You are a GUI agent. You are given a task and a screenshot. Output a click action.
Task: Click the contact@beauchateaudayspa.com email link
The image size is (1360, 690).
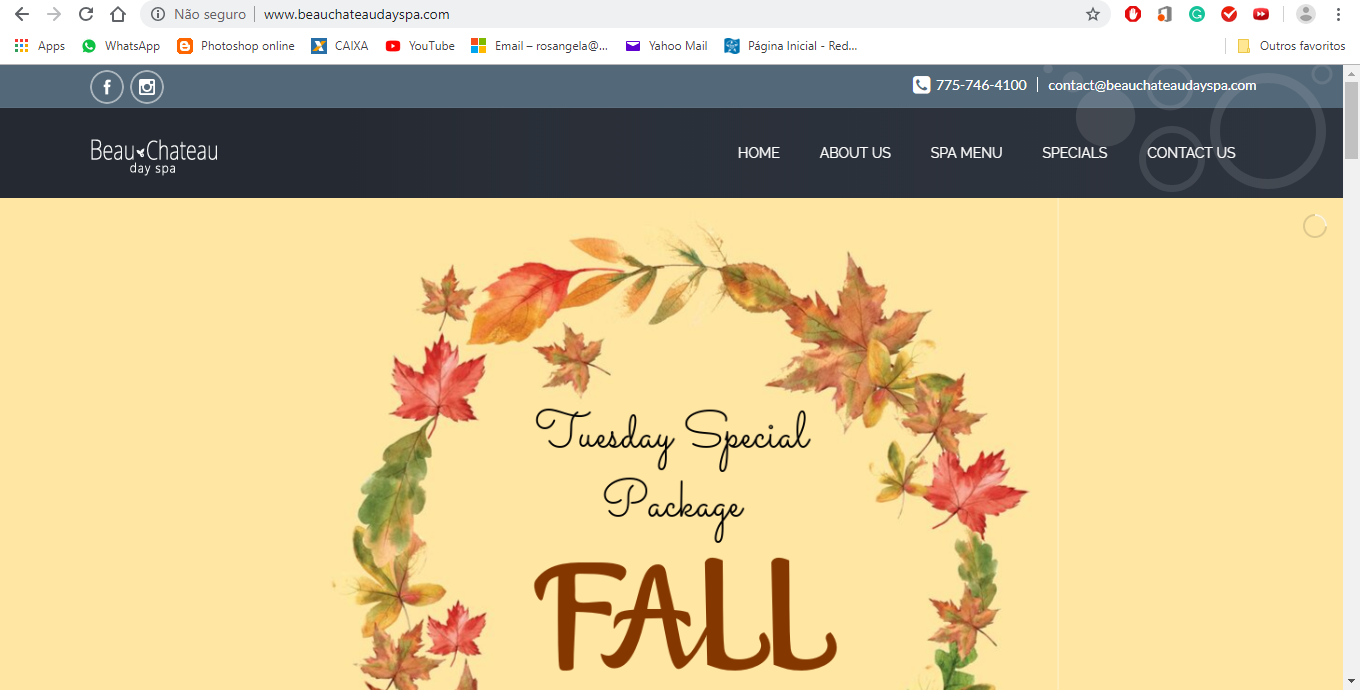click(x=1152, y=85)
